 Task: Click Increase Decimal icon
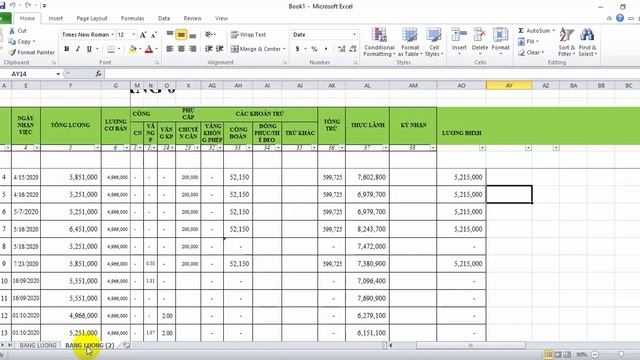point(342,49)
